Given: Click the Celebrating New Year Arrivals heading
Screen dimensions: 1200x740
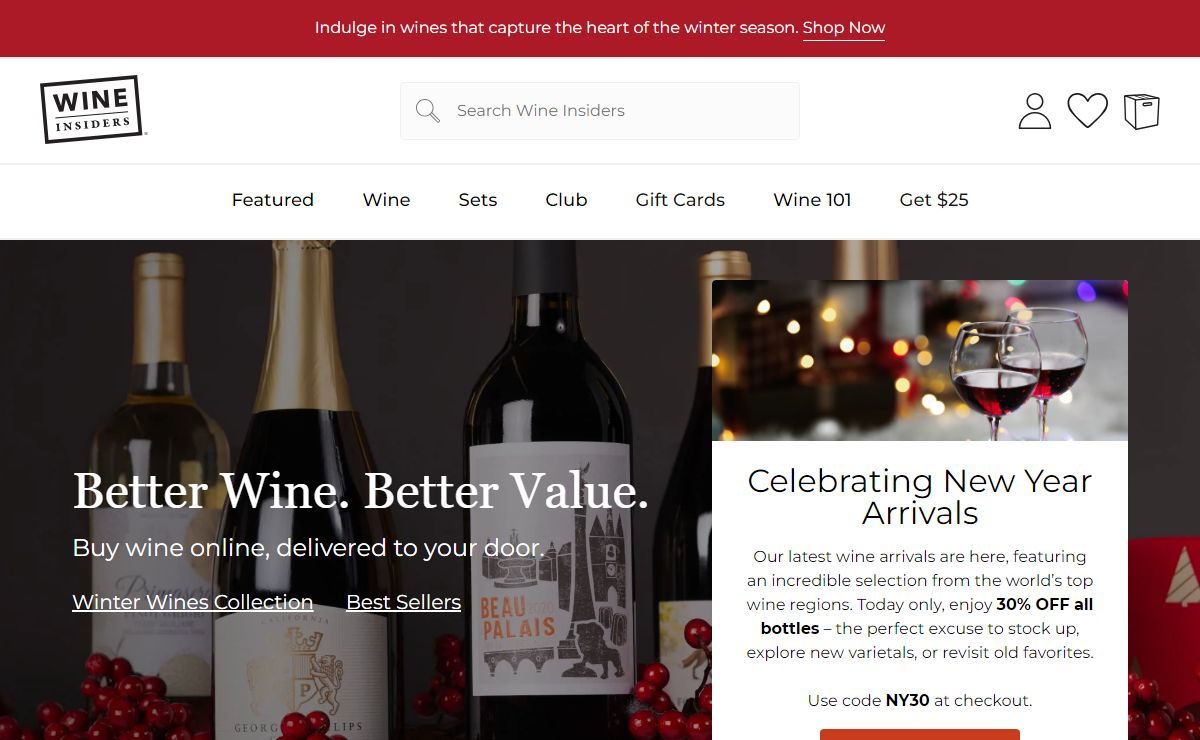Looking at the screenshot, I should [x=920, y=497].
